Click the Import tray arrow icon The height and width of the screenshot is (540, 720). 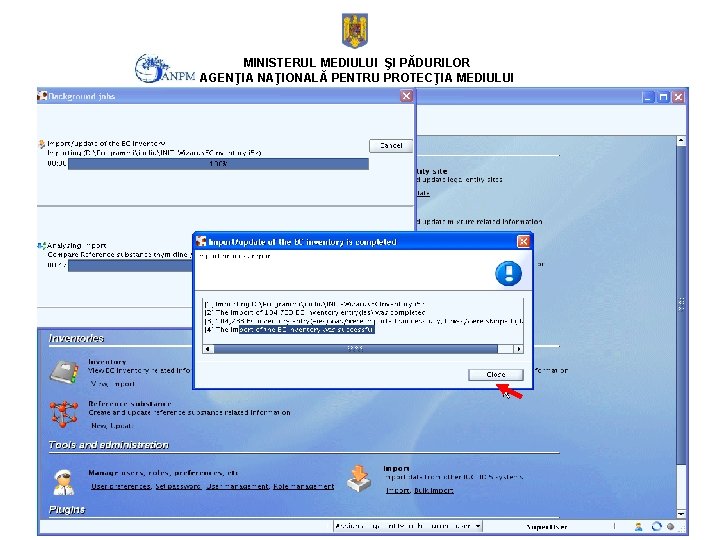(x=359, y=479)
